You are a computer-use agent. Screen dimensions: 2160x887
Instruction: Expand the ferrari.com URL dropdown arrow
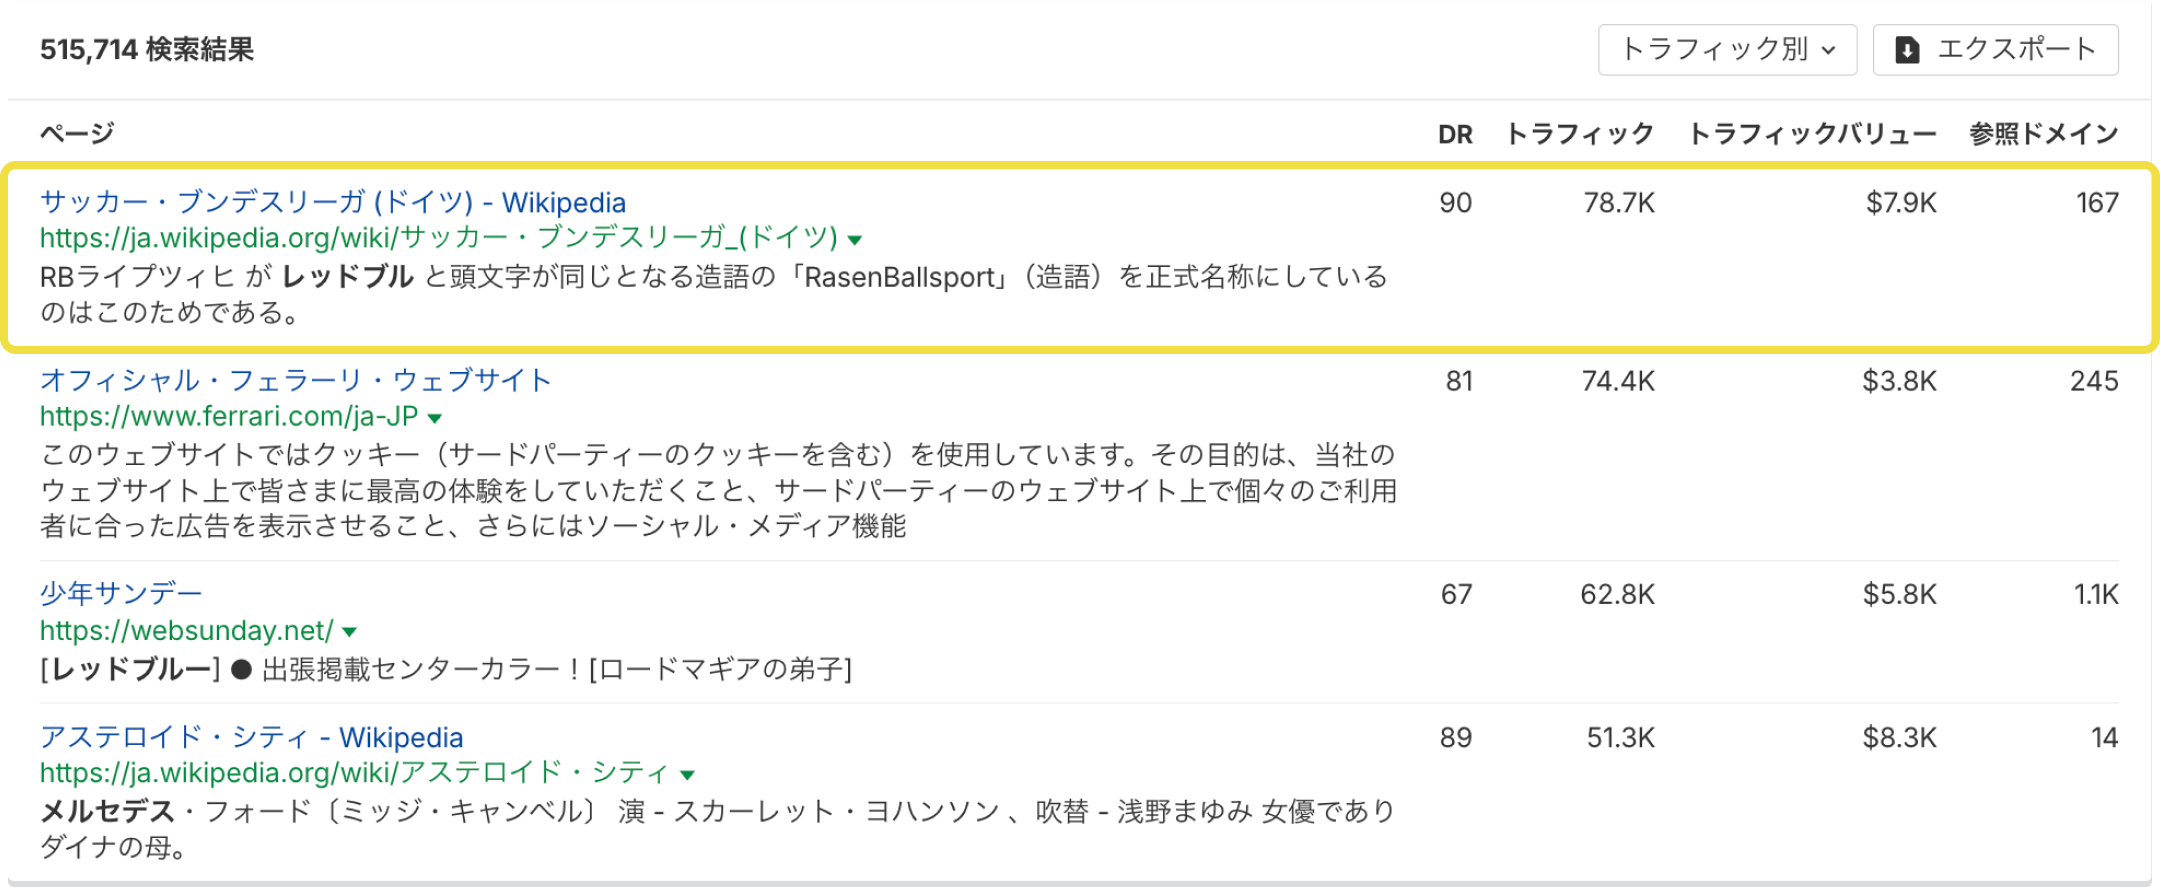435,418
